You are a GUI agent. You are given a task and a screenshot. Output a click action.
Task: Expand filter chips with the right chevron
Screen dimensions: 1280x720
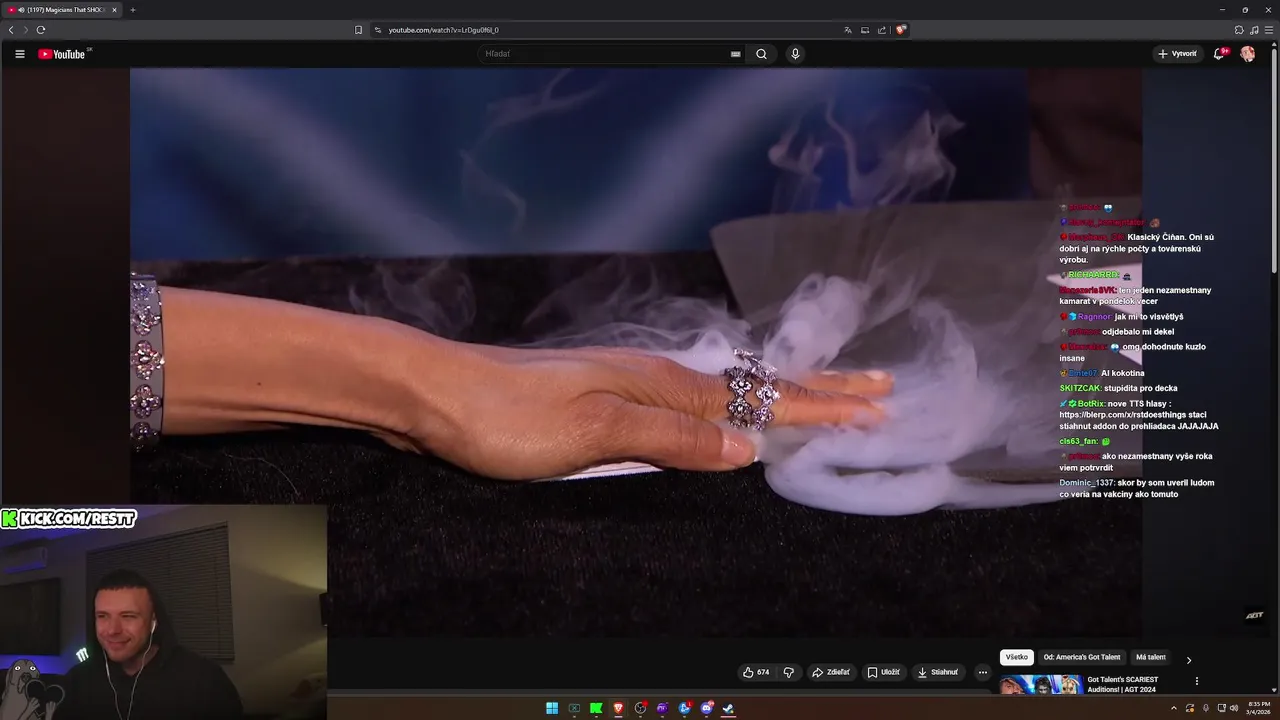[1188, 660]
